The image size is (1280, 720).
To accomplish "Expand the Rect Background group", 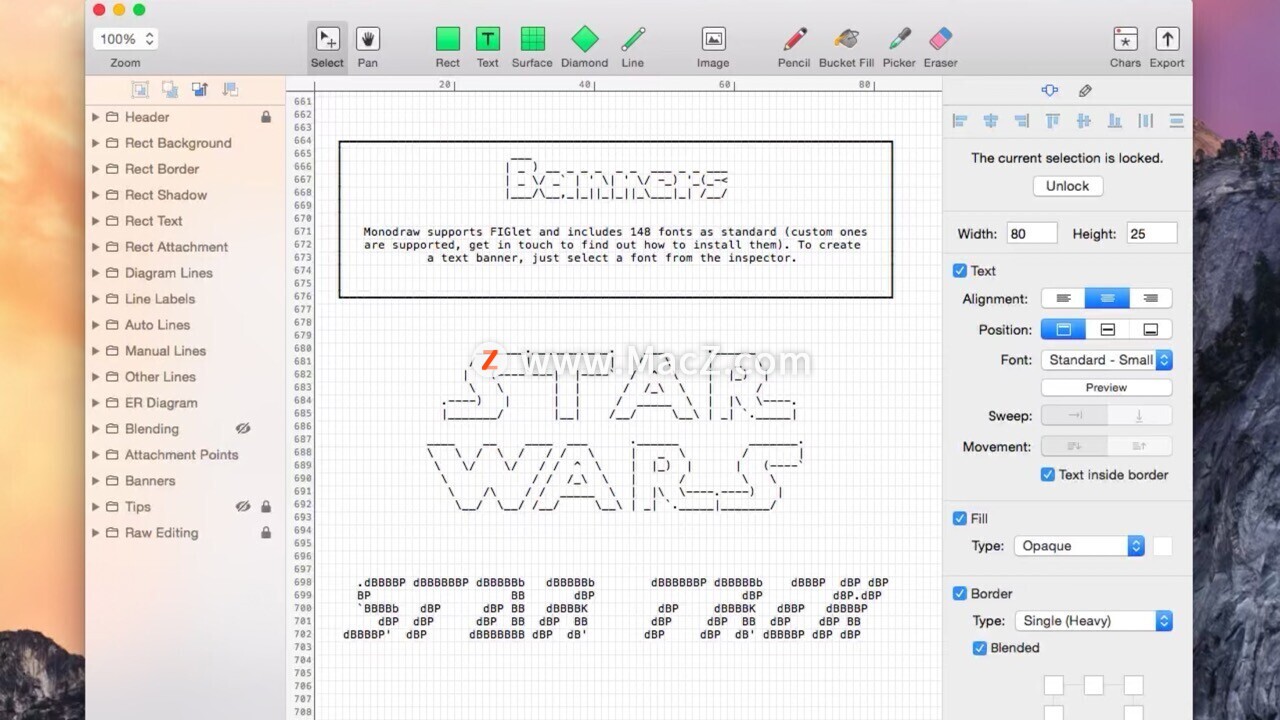I will [x=96, y=143].
